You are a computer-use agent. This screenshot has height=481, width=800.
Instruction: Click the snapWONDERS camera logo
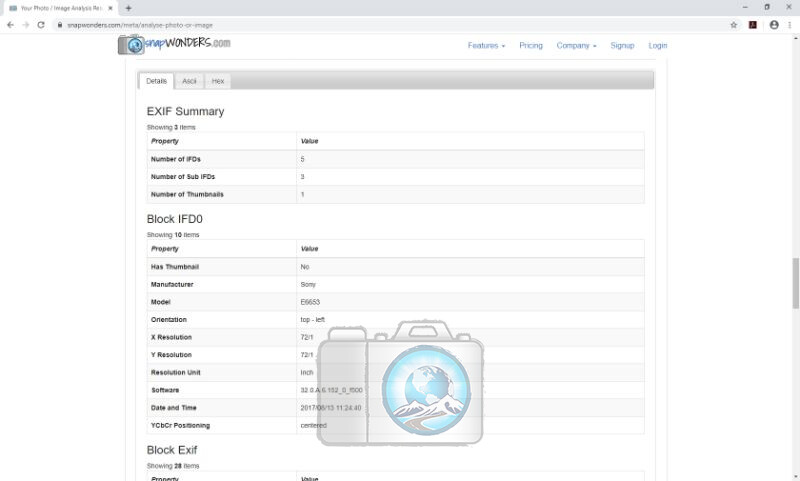click(131, 45)
